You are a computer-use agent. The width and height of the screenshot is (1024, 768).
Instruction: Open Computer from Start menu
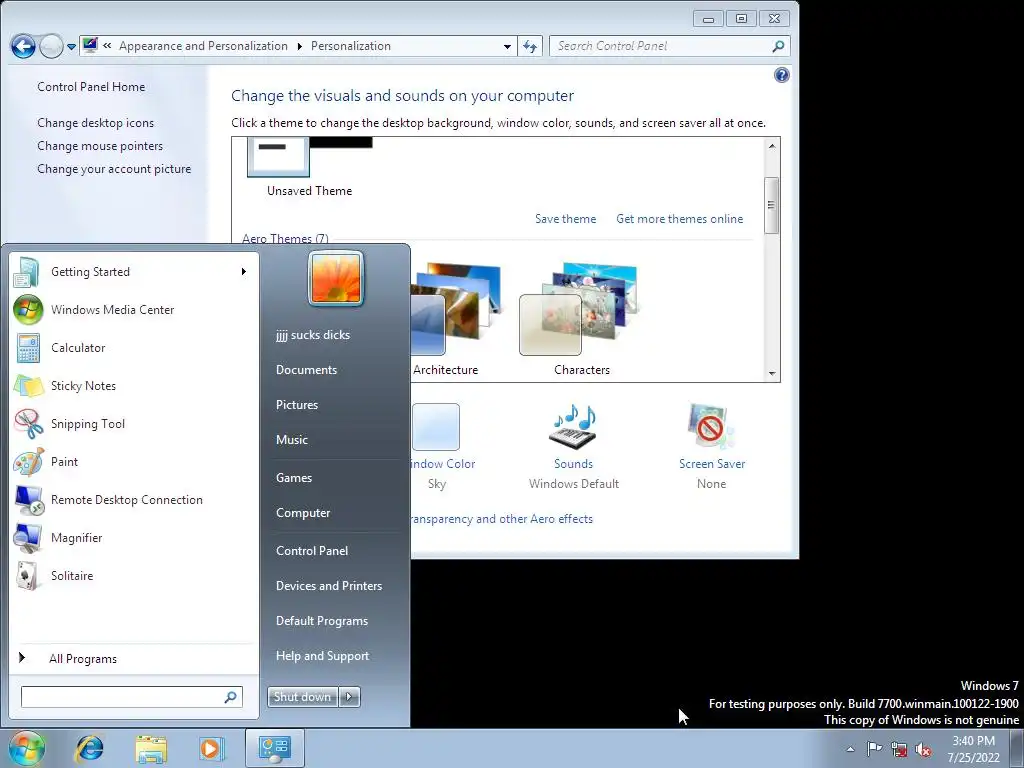[x=303, y=513]
